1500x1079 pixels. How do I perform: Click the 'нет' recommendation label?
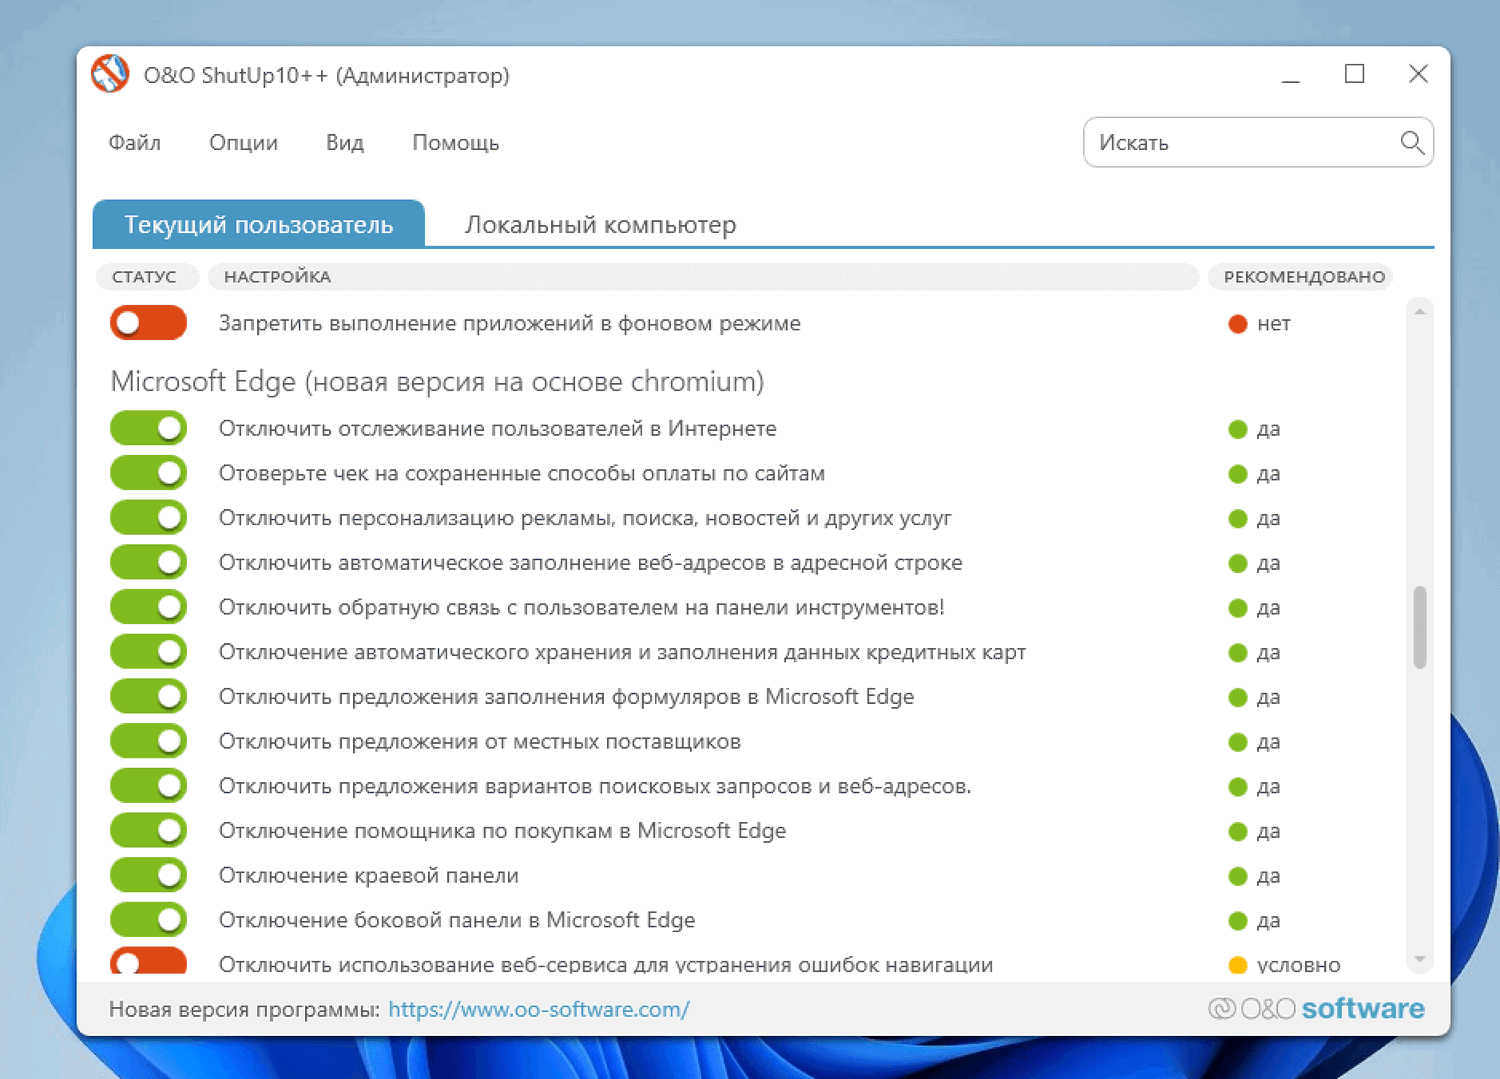[x=1274, y=323]
